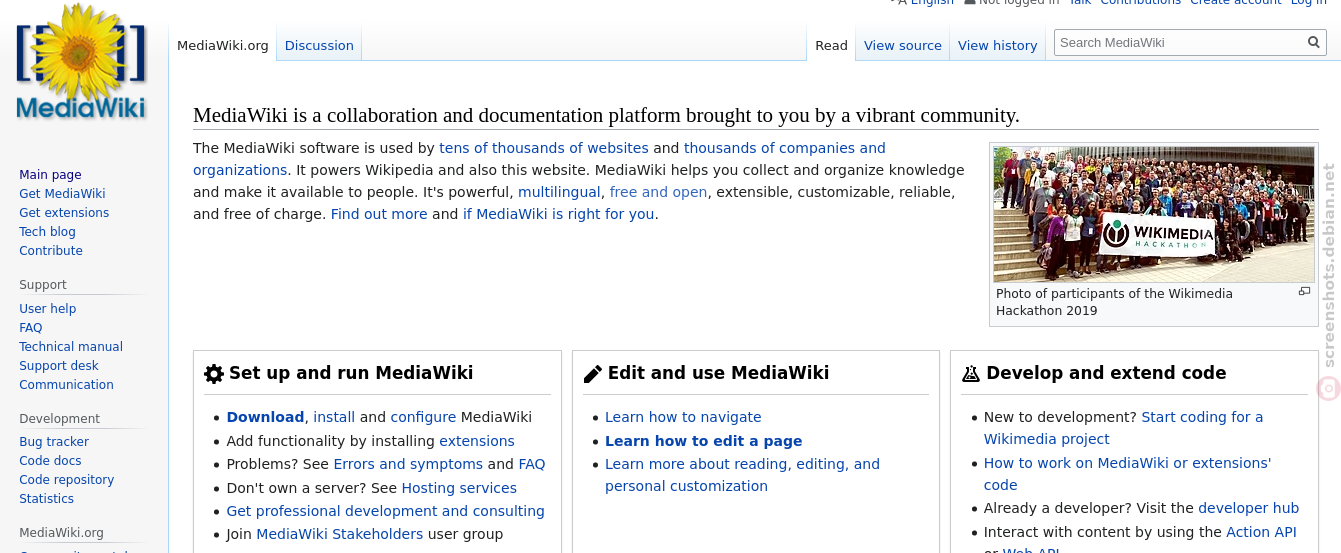Viewport: 1341px width, 553px height.
Task: Click 'Set up and run MediaWiki' heading text
Action: click(x=351, y=373)
